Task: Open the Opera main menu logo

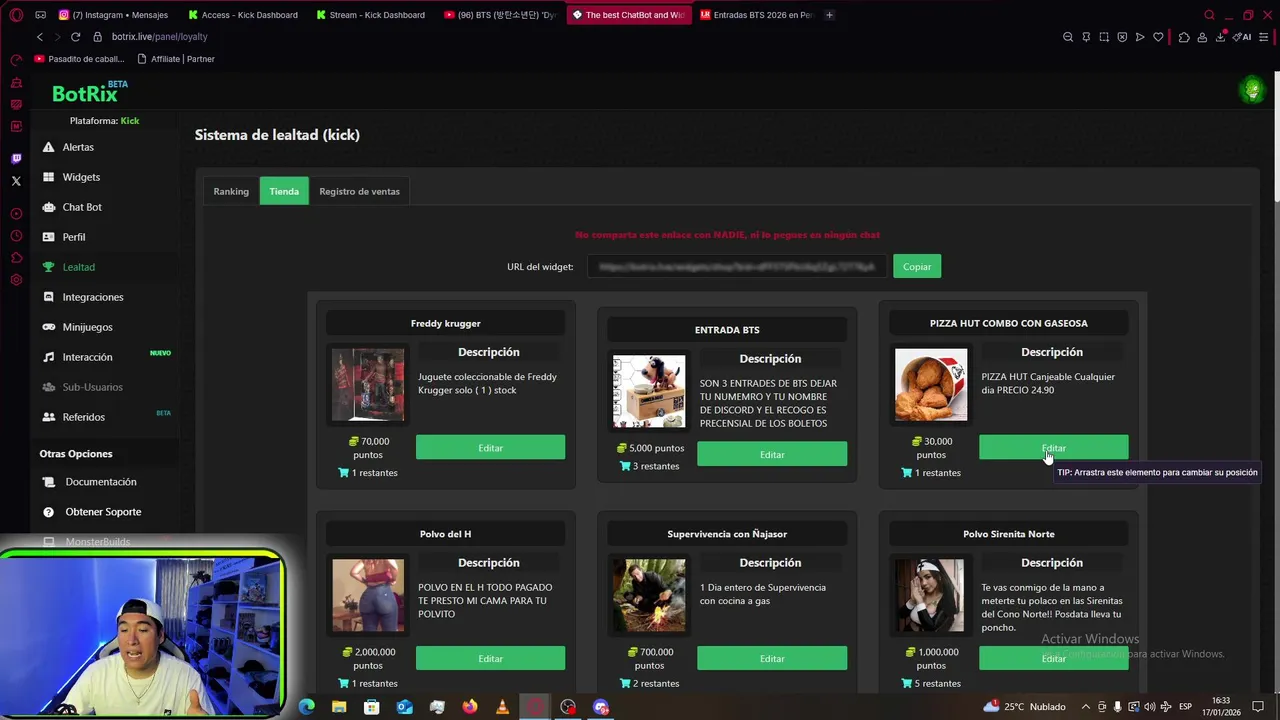Action: (16, 15)
